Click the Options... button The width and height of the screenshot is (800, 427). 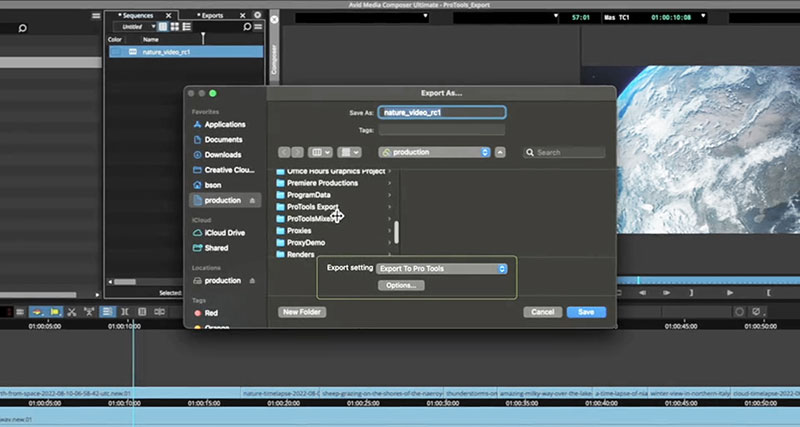click(x=401, y=286)
